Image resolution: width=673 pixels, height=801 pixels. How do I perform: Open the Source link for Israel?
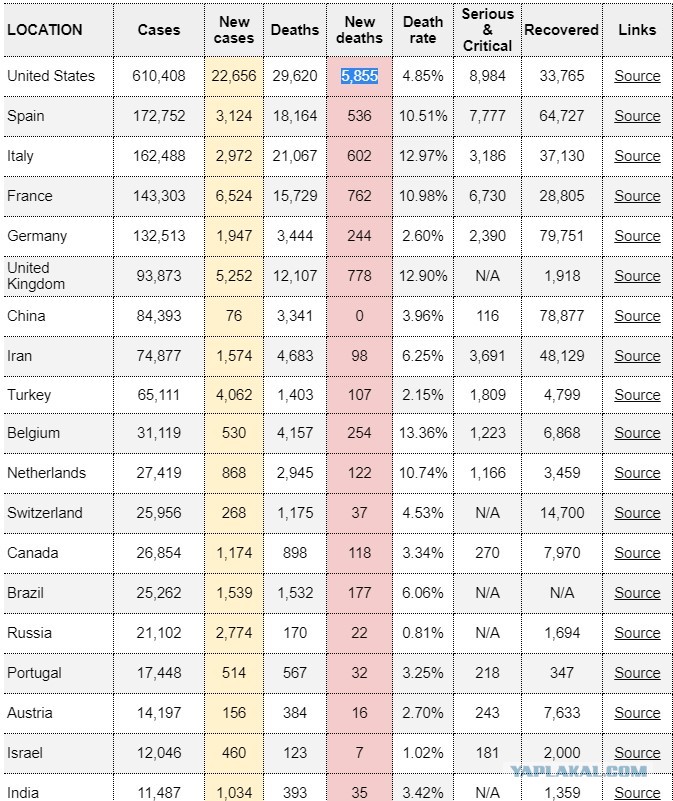click(637, 753)
